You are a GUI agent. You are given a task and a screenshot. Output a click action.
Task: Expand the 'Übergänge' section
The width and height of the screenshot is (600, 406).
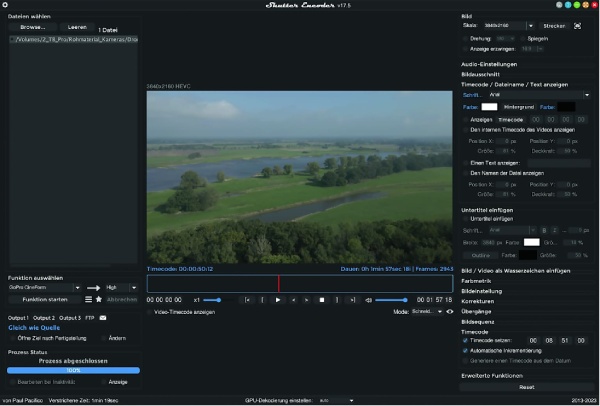tap(476, 311)
